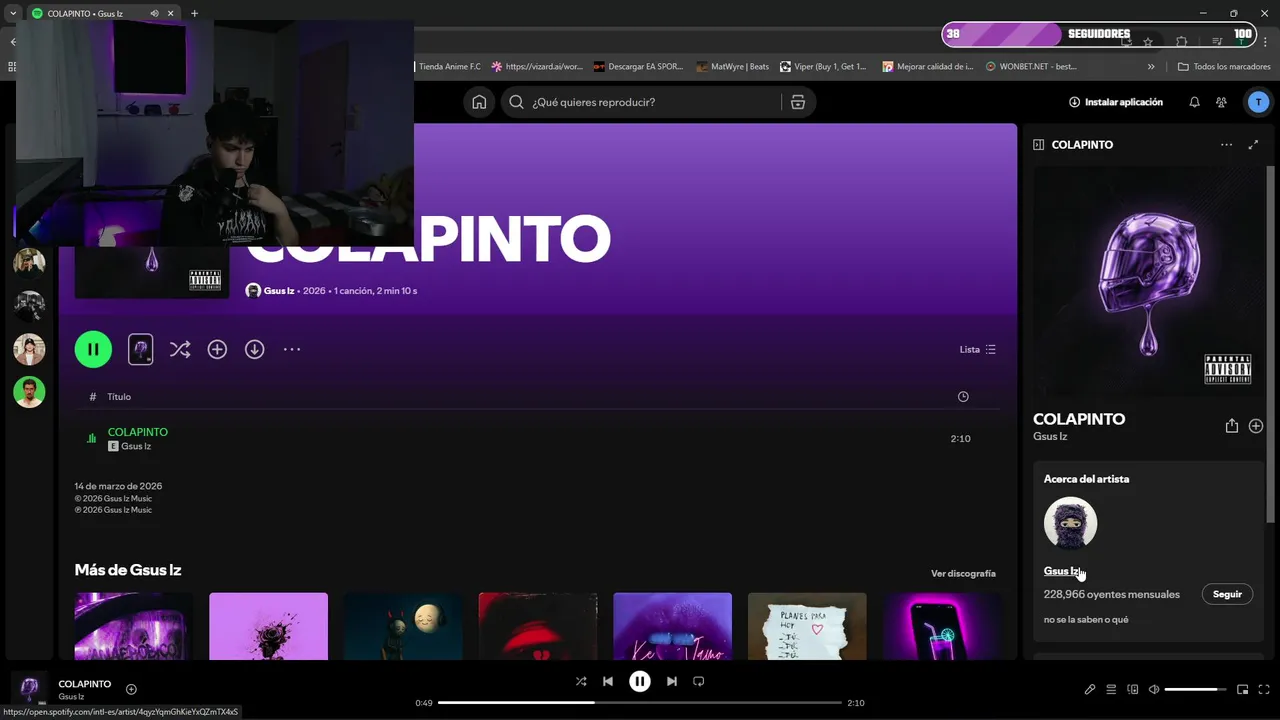
Task: Go to Spotify Home via house icon
Action: pyautogui.click(x=479, y=102)
